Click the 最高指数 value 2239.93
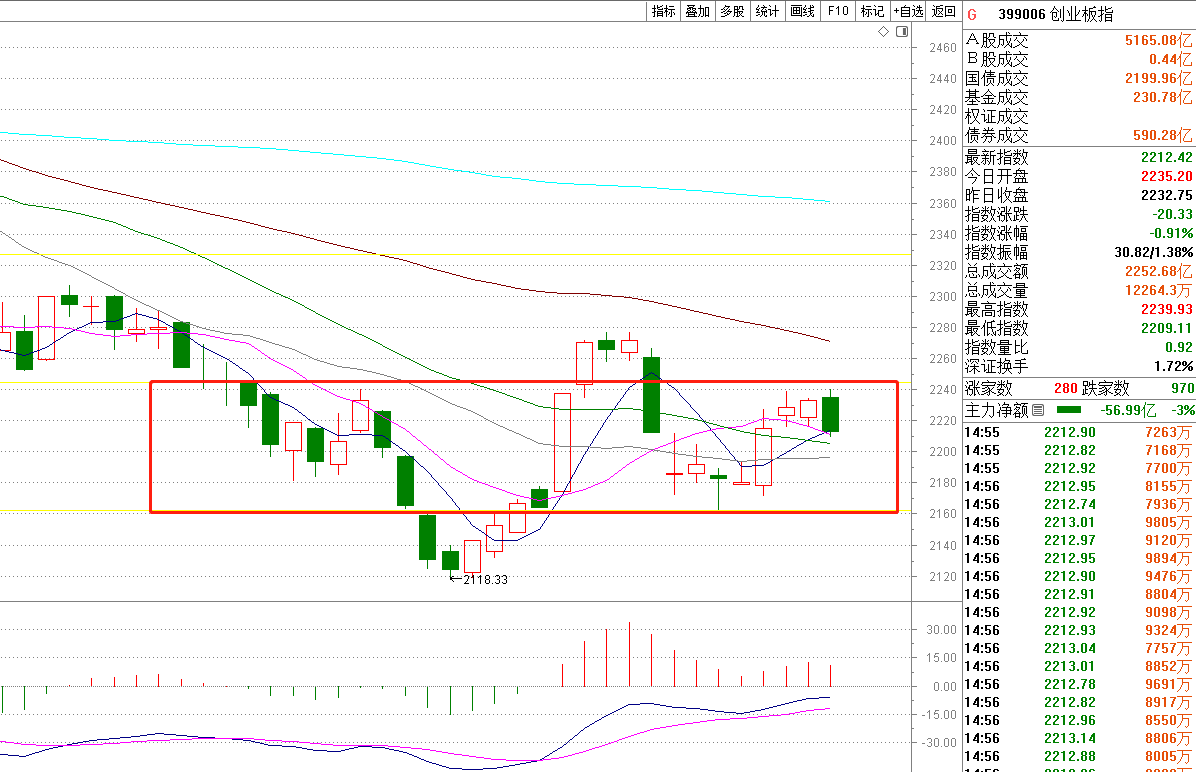This screenshot has height=772, width=1196. (1166, 309)
